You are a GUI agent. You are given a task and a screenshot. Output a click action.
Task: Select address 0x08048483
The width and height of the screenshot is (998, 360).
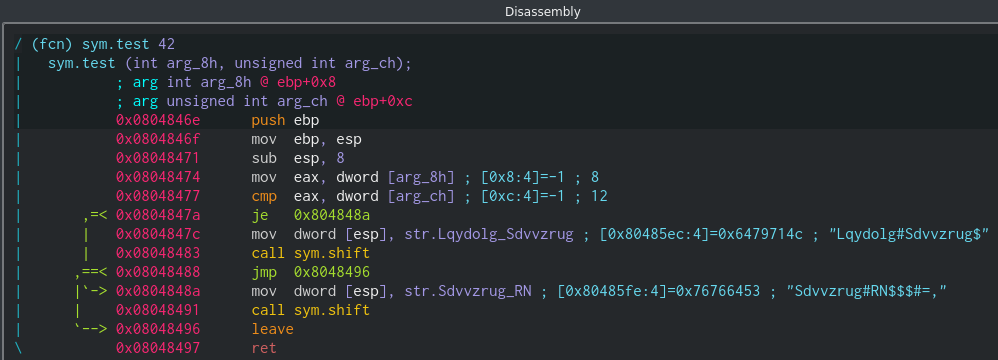tap(158, 253)
